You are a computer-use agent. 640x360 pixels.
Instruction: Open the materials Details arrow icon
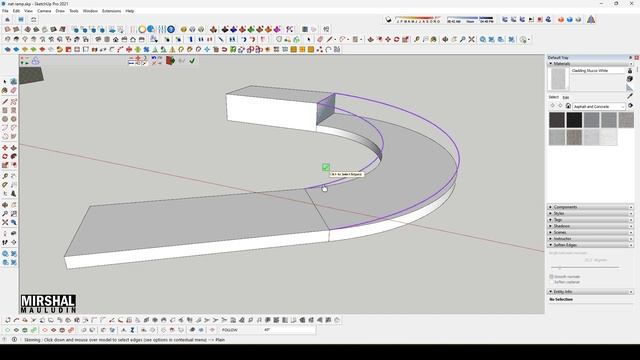pos(631,106)
